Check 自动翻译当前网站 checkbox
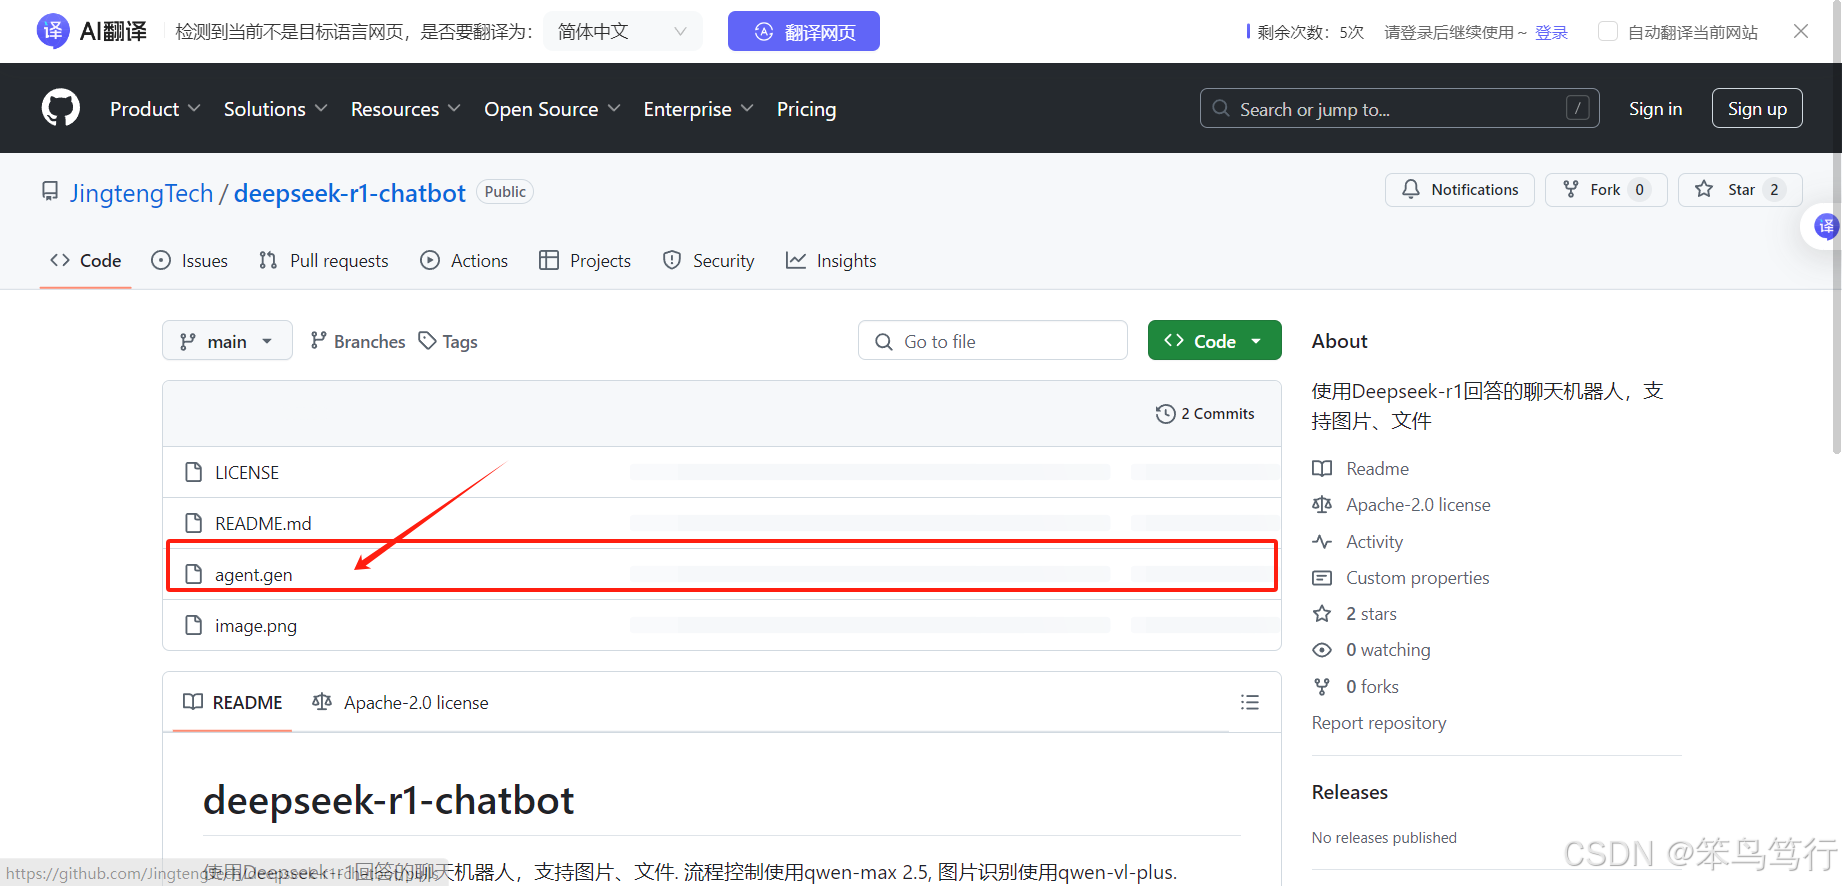Screen dimensions: 1842x886 1608,31
